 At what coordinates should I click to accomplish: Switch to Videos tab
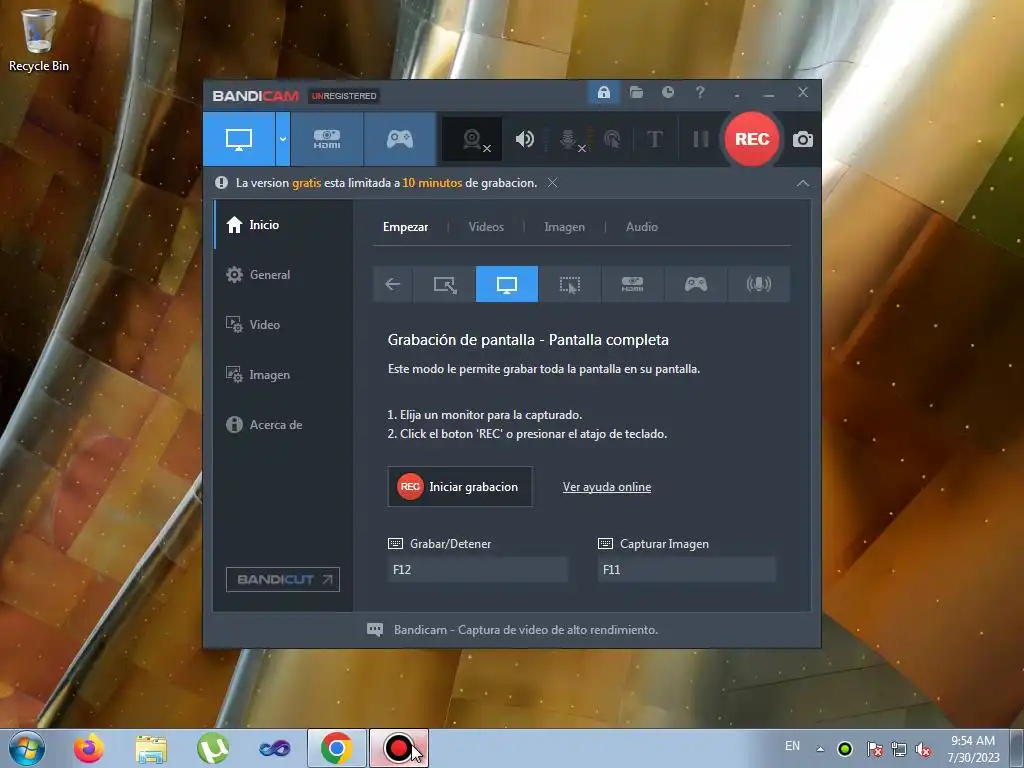(486, 227)
